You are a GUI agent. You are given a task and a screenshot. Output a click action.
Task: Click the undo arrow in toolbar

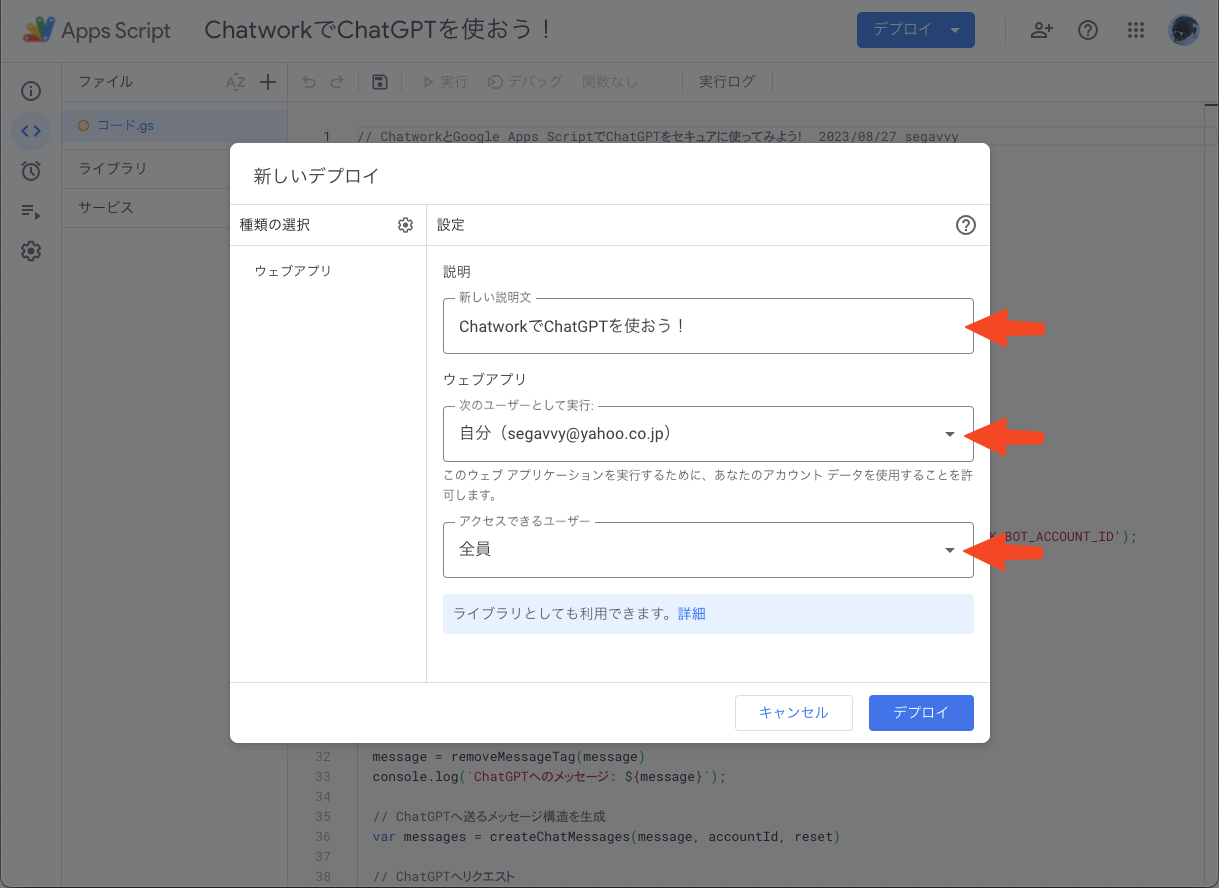point(309,82)
